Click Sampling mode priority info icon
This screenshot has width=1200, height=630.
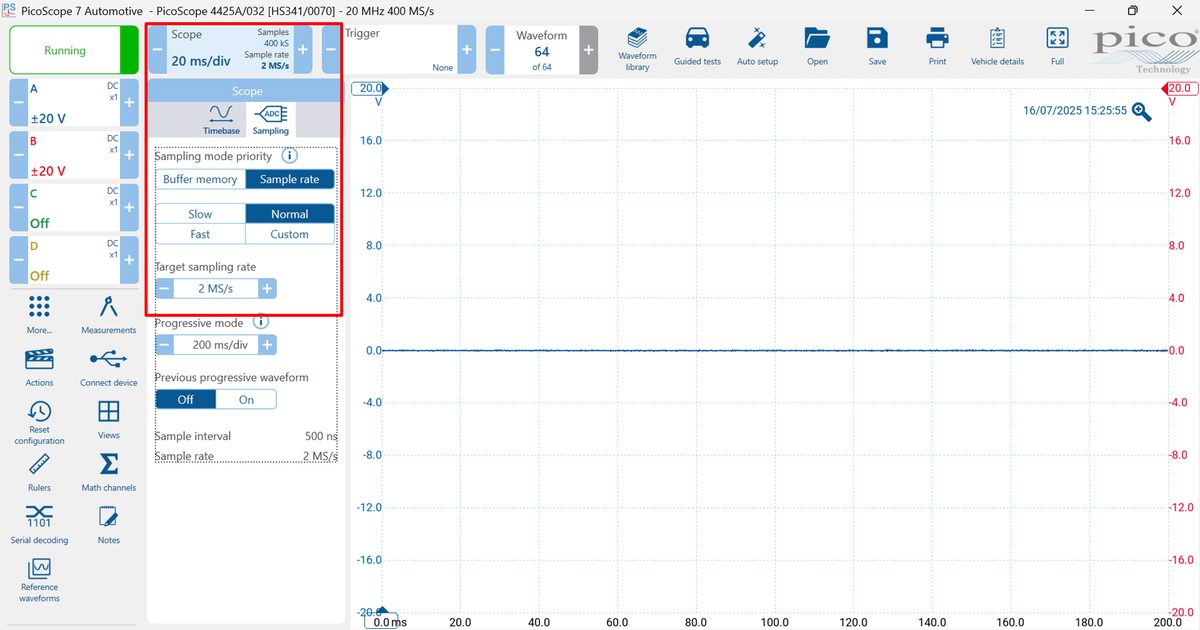[x=289, y=156]
